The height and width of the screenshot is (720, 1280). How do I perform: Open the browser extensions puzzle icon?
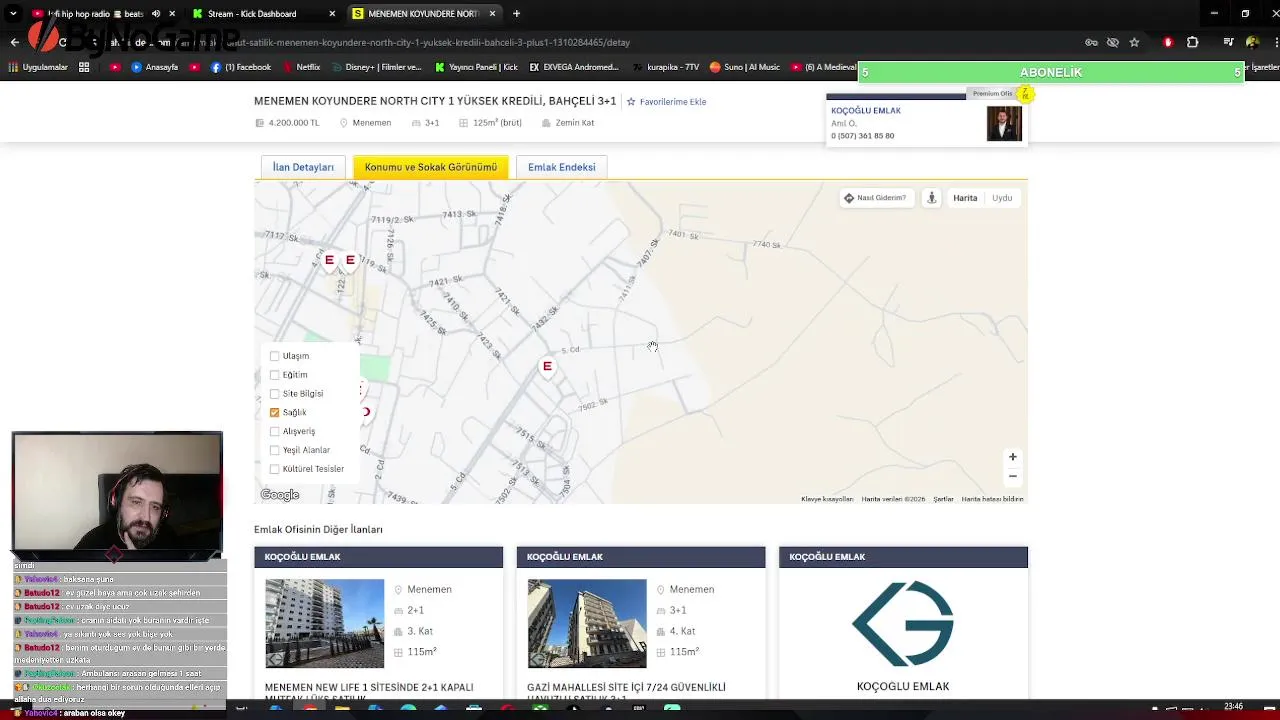coord(1192,42)
